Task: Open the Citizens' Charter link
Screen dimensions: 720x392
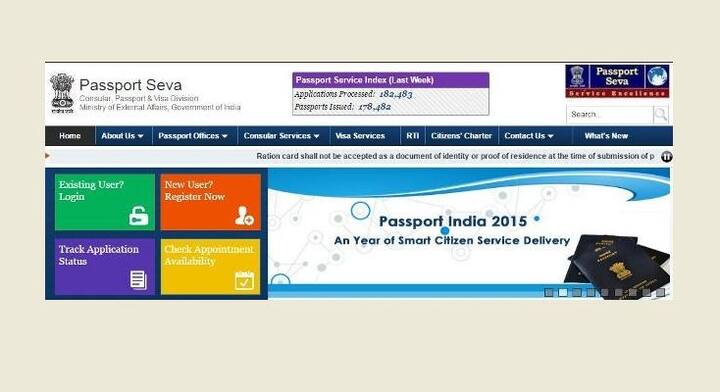Action: (x=461, y=136)
